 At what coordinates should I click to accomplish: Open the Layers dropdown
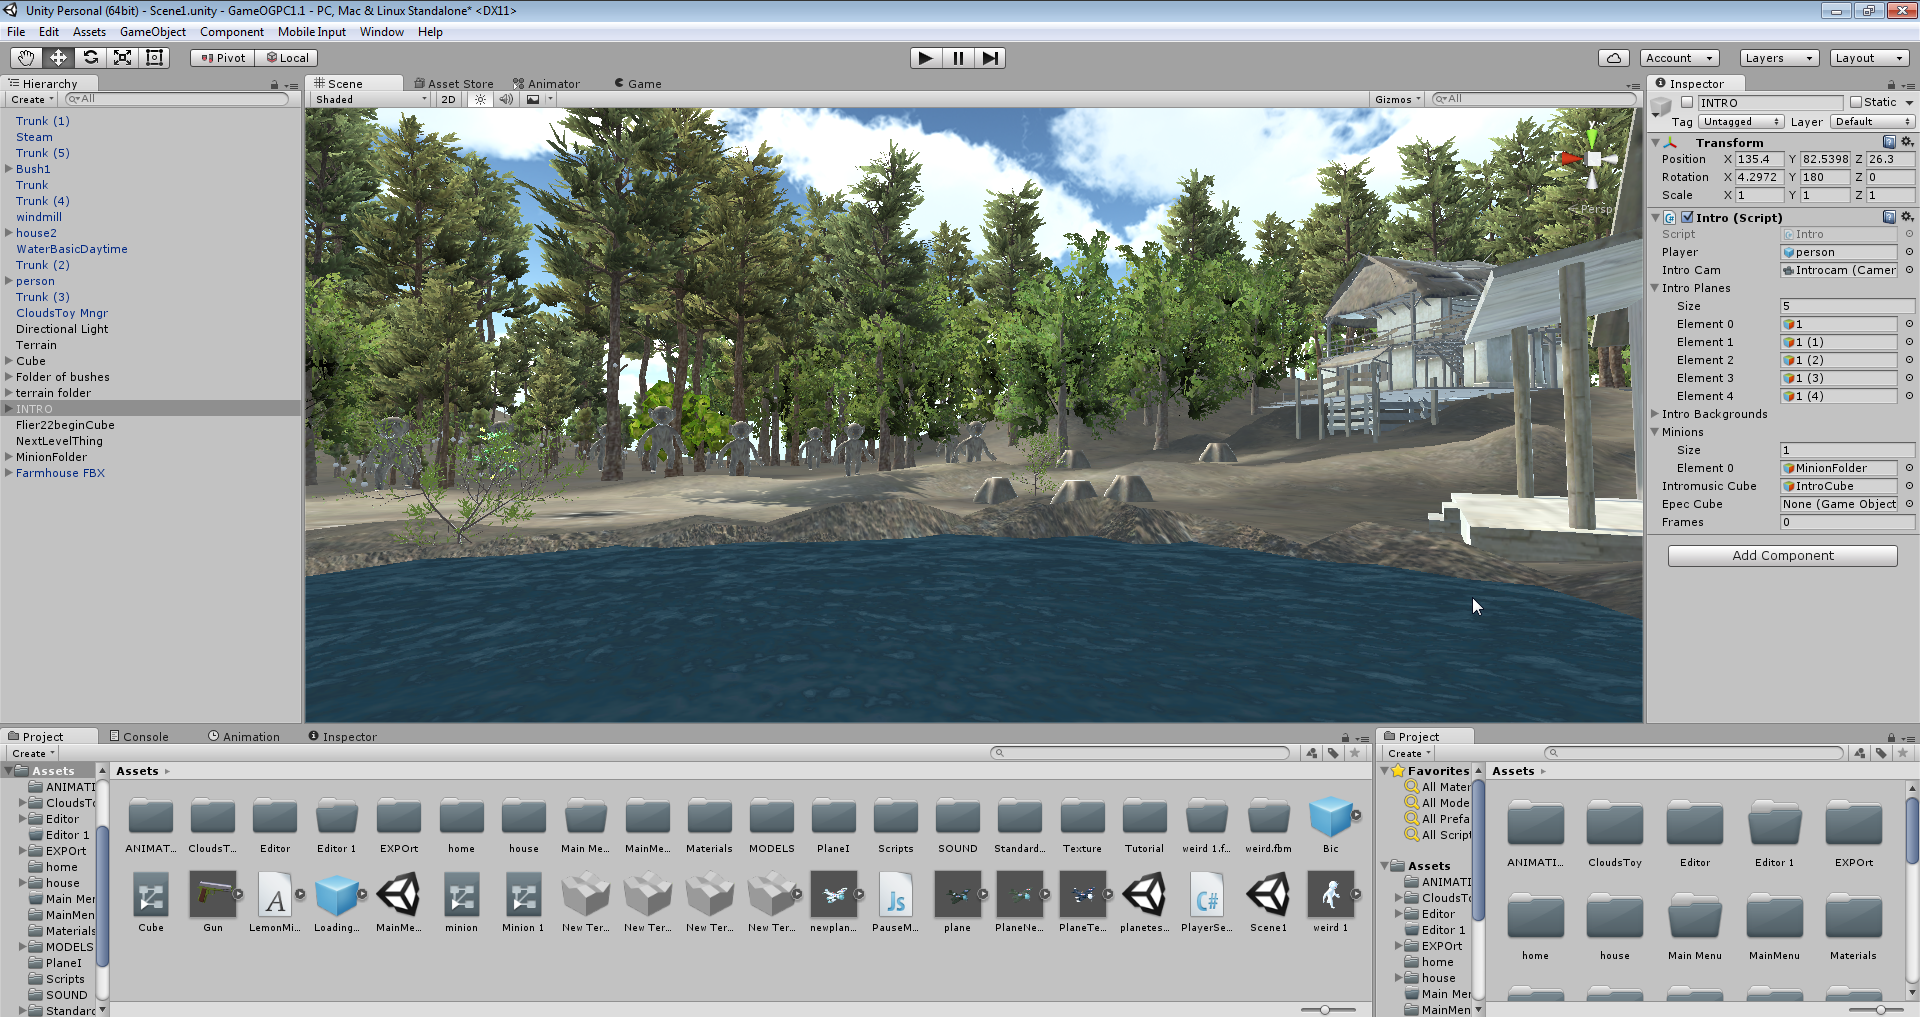click(1778, 58)
